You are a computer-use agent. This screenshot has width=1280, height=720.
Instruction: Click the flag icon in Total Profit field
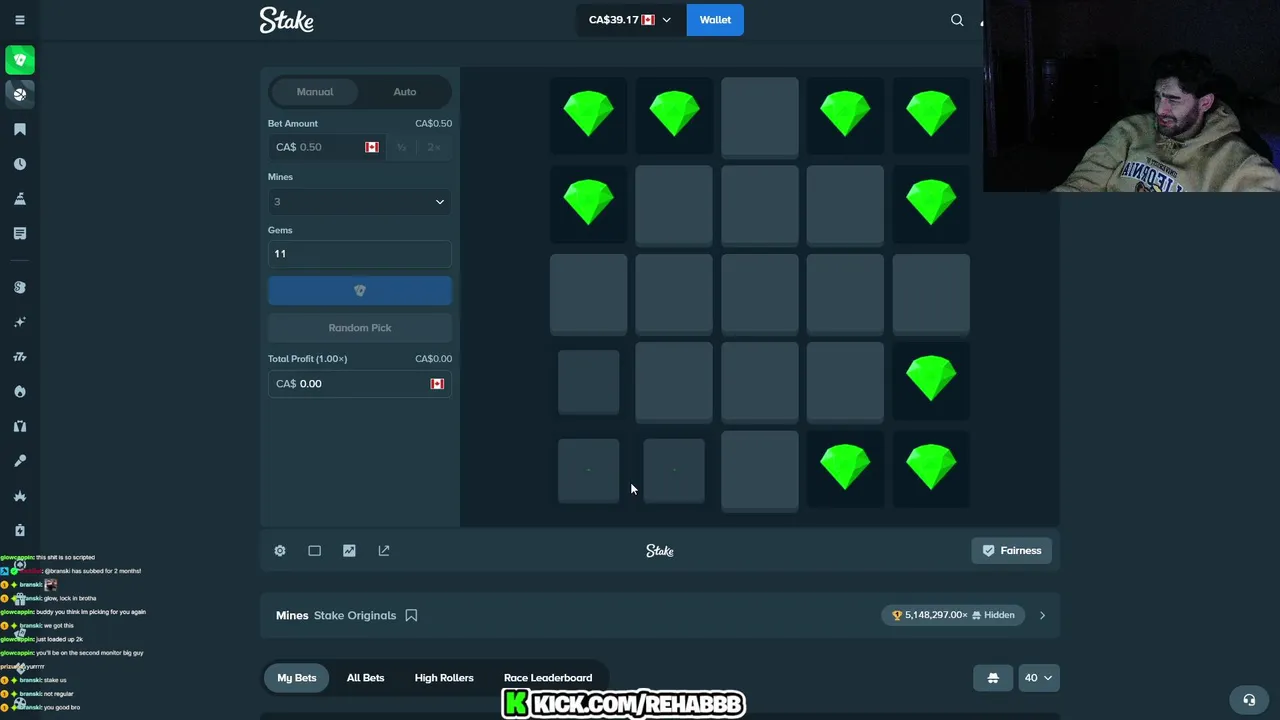[x=437, y=384]
